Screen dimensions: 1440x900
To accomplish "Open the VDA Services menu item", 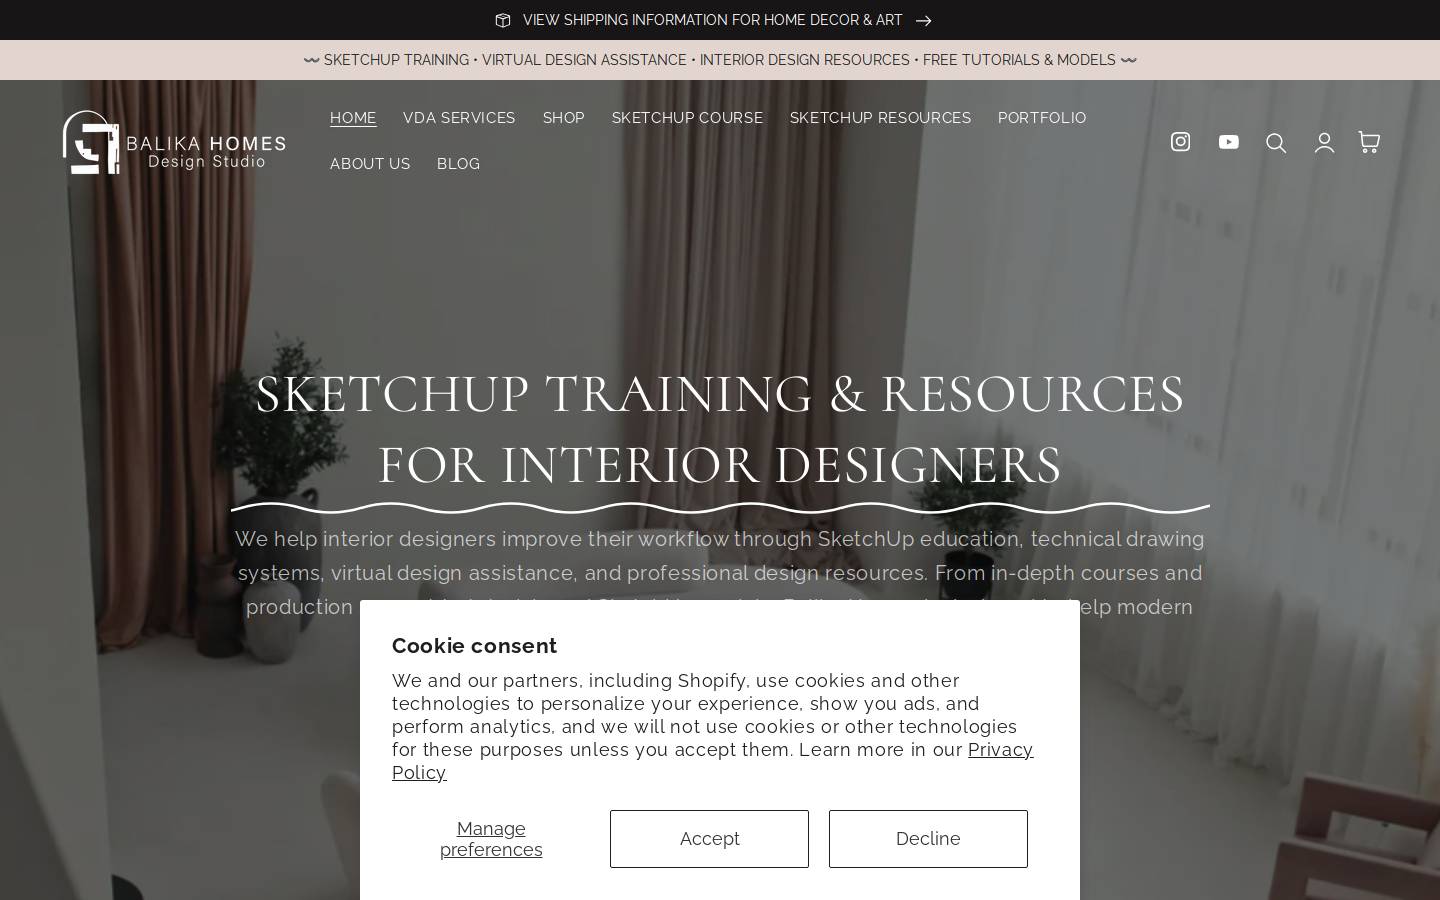I will coord(459,118).
